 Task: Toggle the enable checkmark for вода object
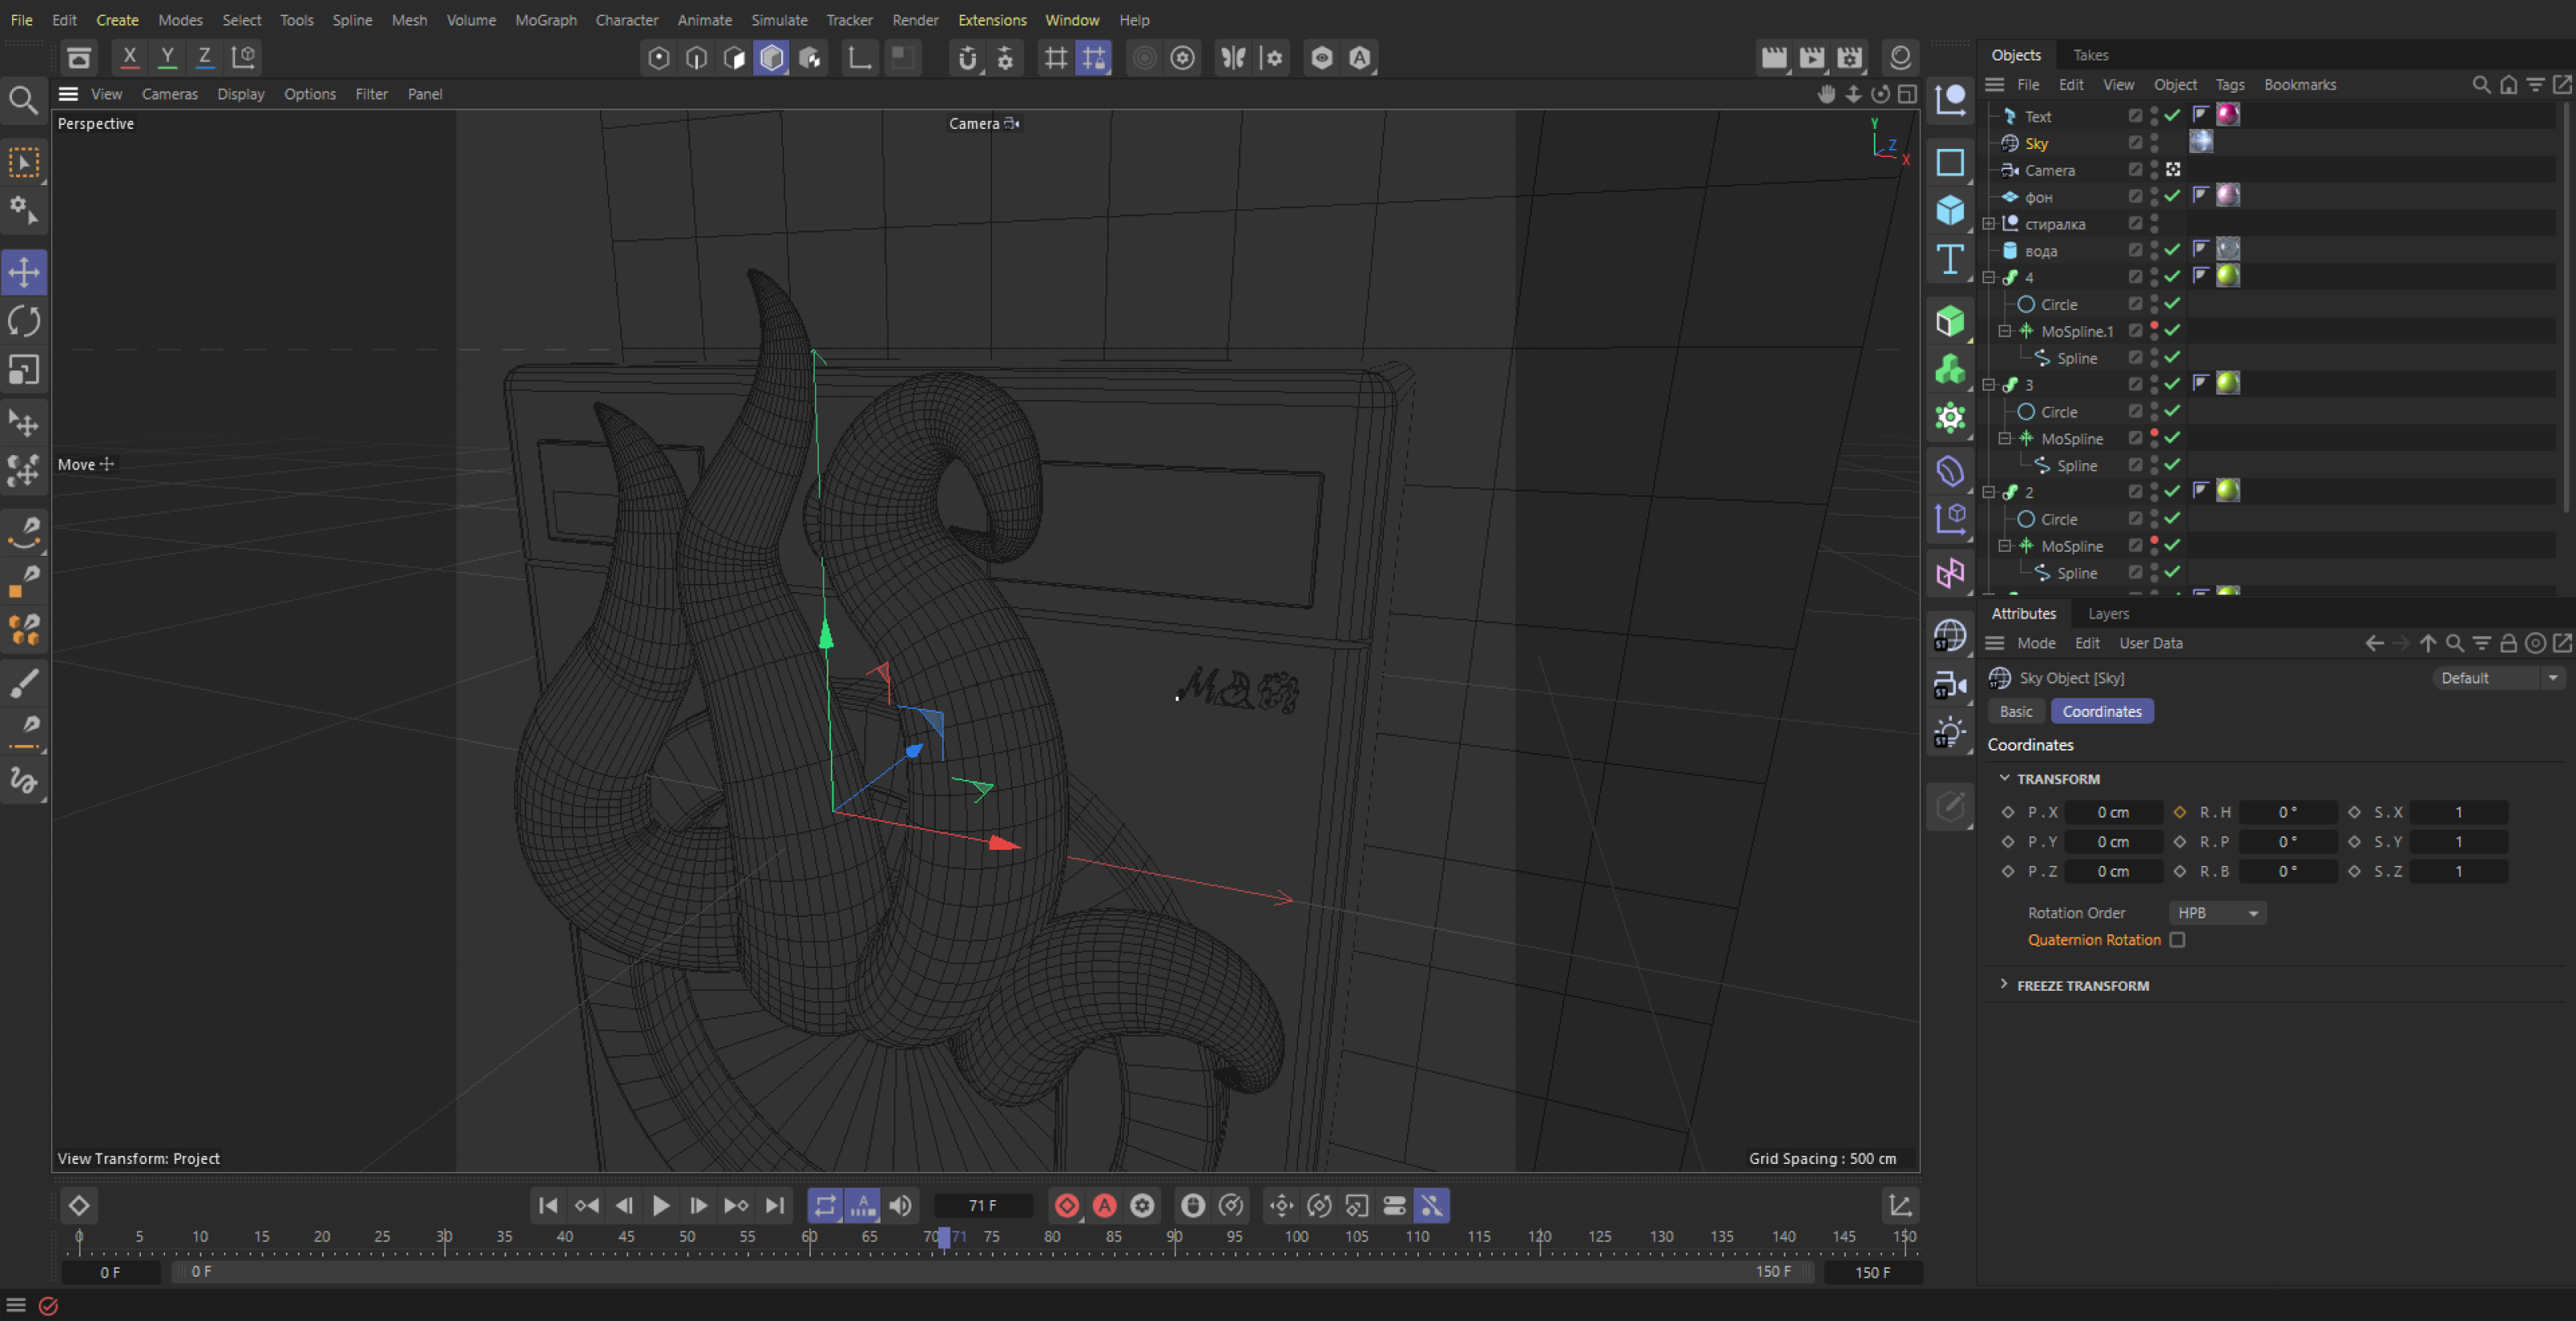[x=2172, y=250]
